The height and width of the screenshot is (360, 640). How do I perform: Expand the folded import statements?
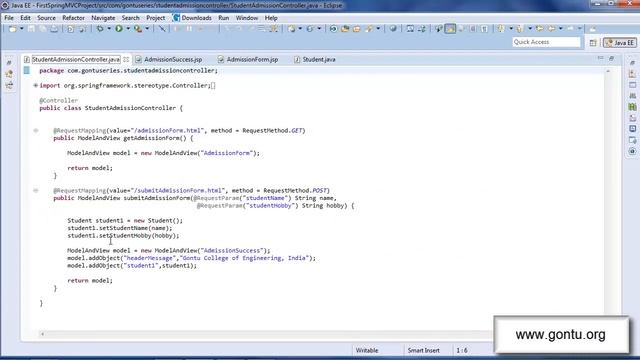tap(36, 86)
